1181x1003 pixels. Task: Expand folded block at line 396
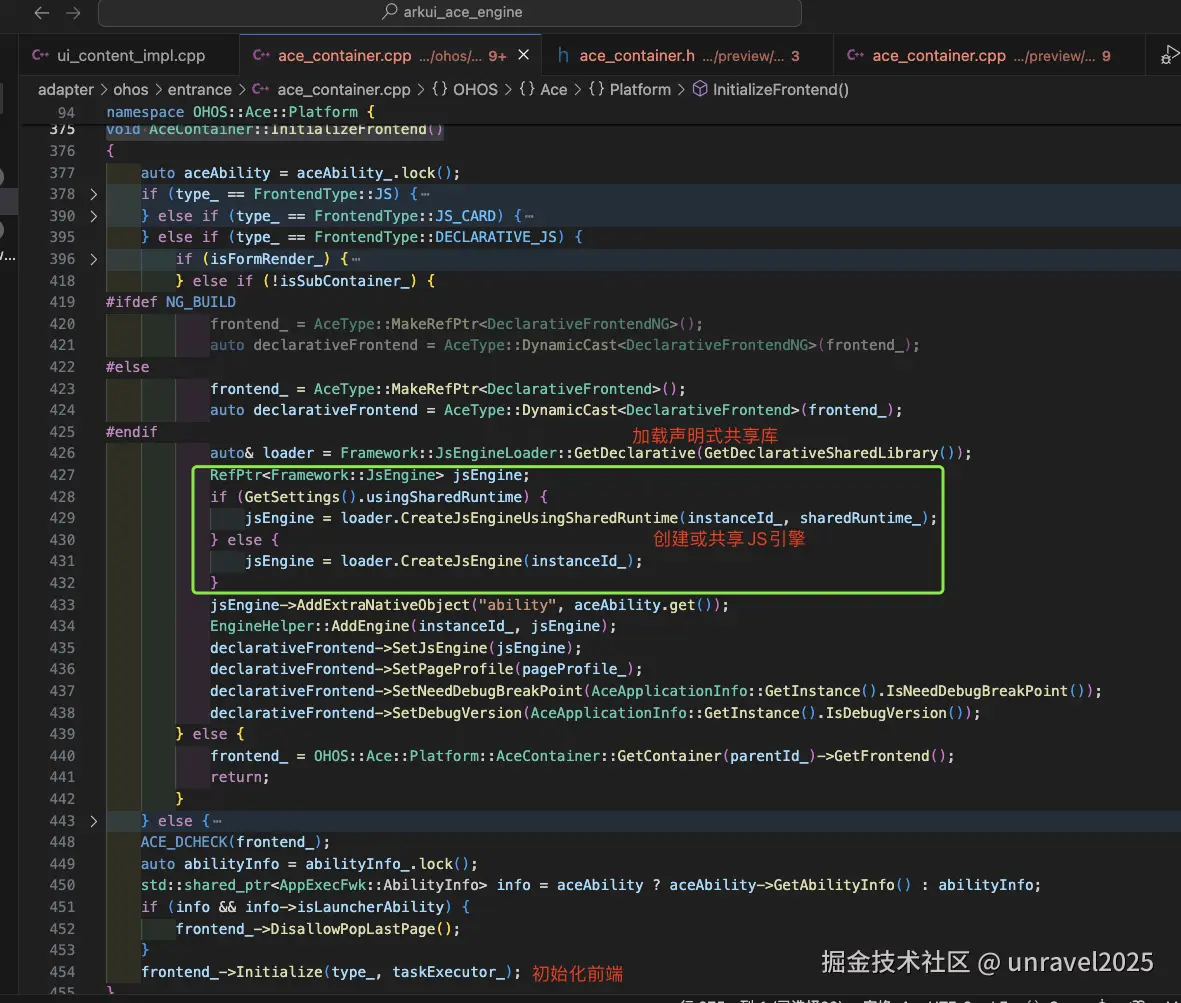pyautogui.click(x=93, y=259)
